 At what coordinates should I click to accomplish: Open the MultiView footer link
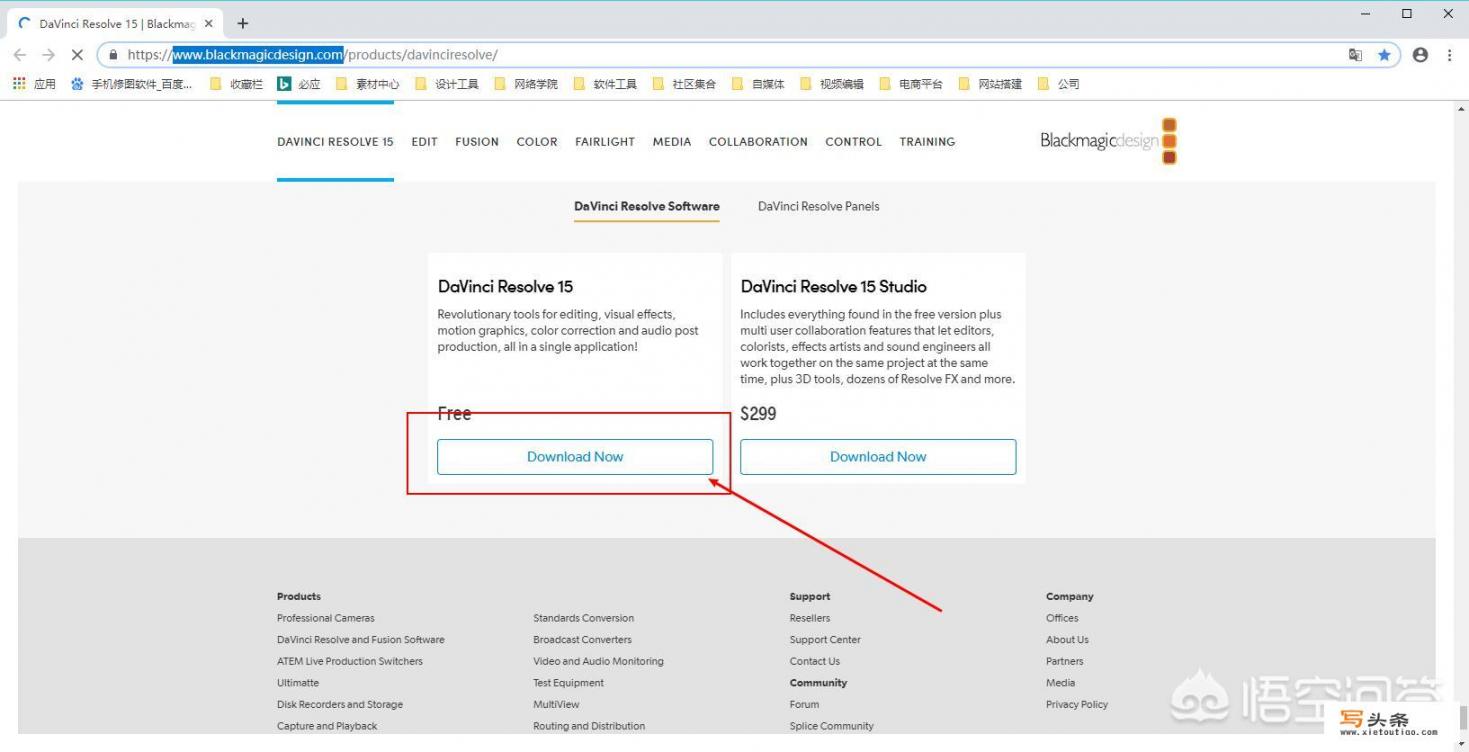tap(557, 705)
